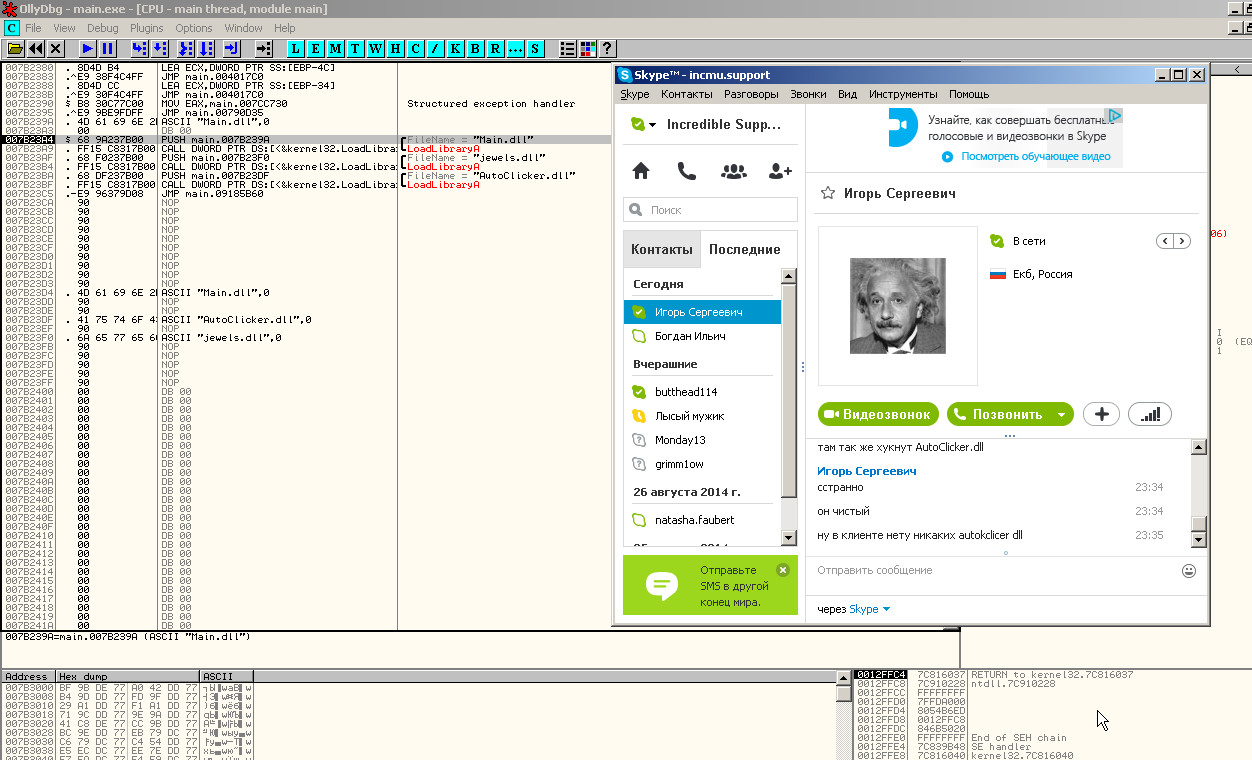Open Skype status dropdown near Incredible Supp
The height and width of the screenshot is (760, 1252).
coord(652,125)
